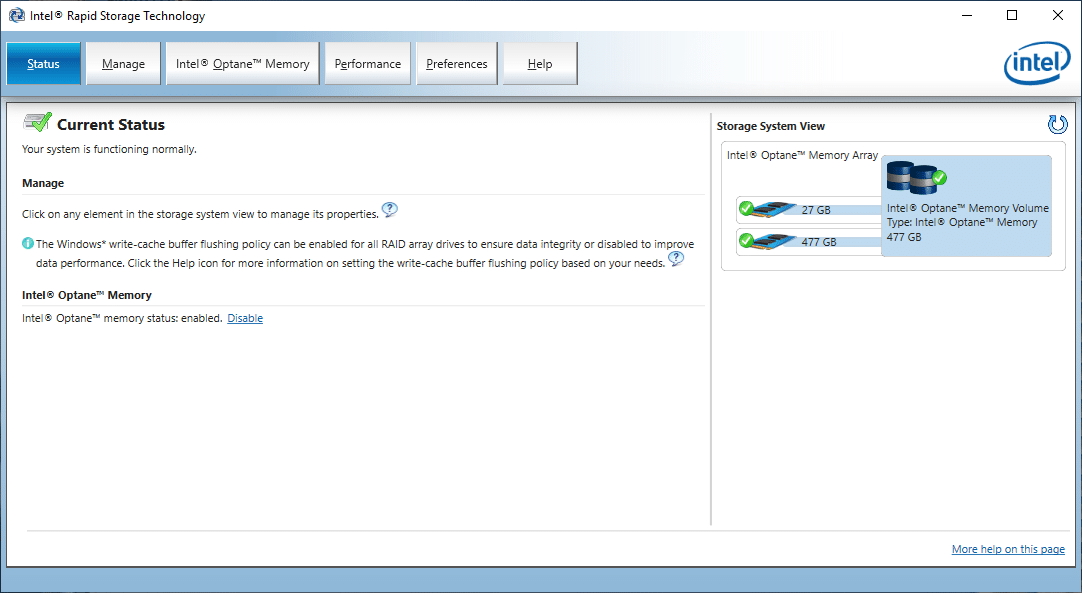Image resolution: width=1082 pixels, height=593 pixels.
Task: Click the Manage section heading
Action: tap(43, 183)
